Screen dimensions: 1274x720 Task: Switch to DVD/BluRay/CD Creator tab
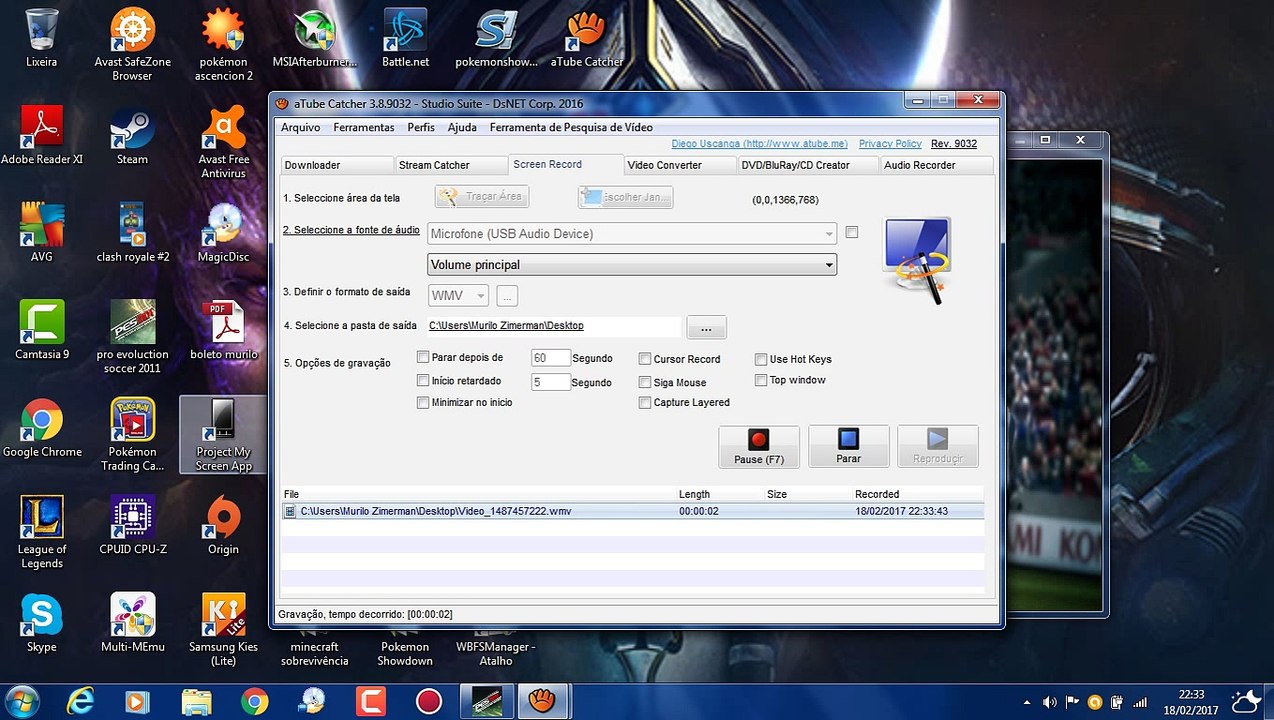pos(808,165)
